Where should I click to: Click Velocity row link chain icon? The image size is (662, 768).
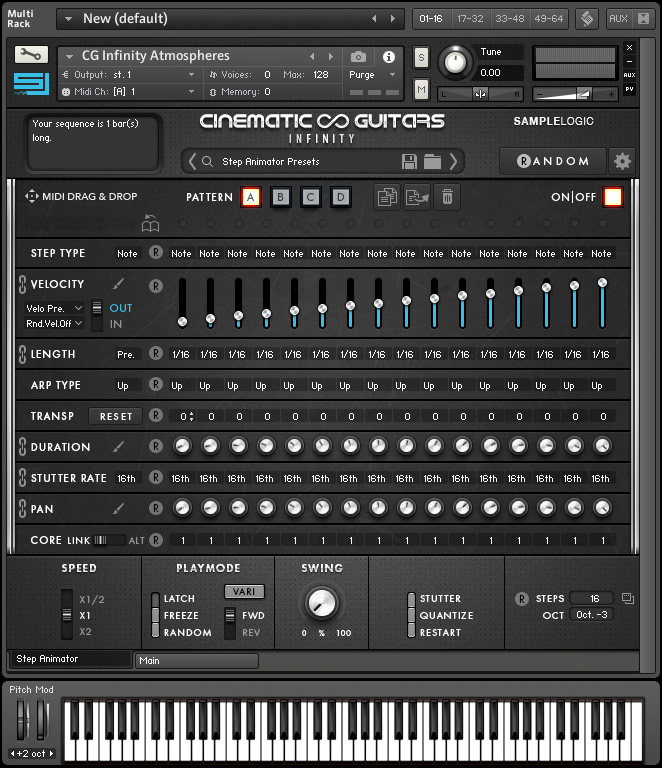point(22,284)
